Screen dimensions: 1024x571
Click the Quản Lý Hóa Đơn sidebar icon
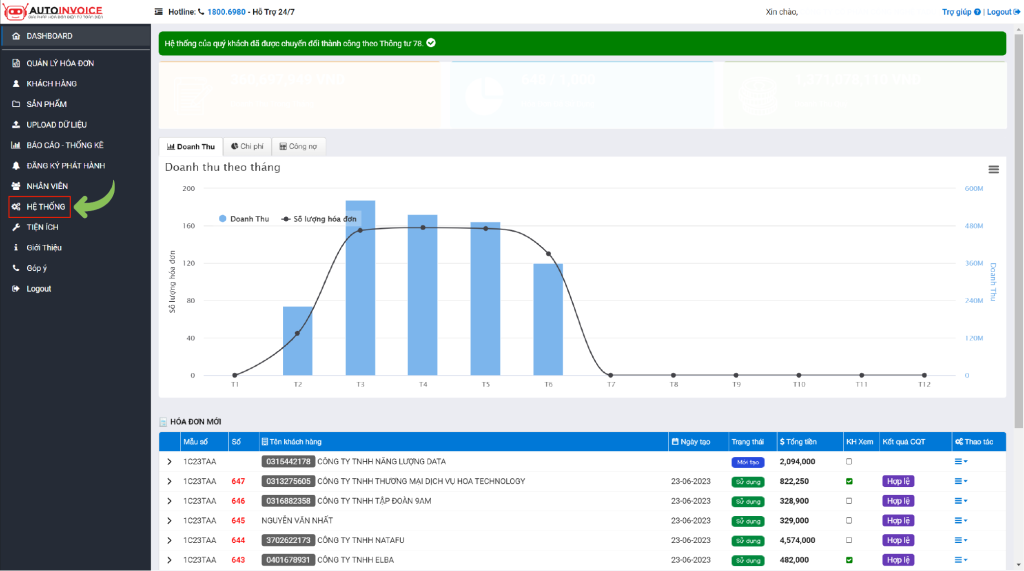click(x=16, y=63)
